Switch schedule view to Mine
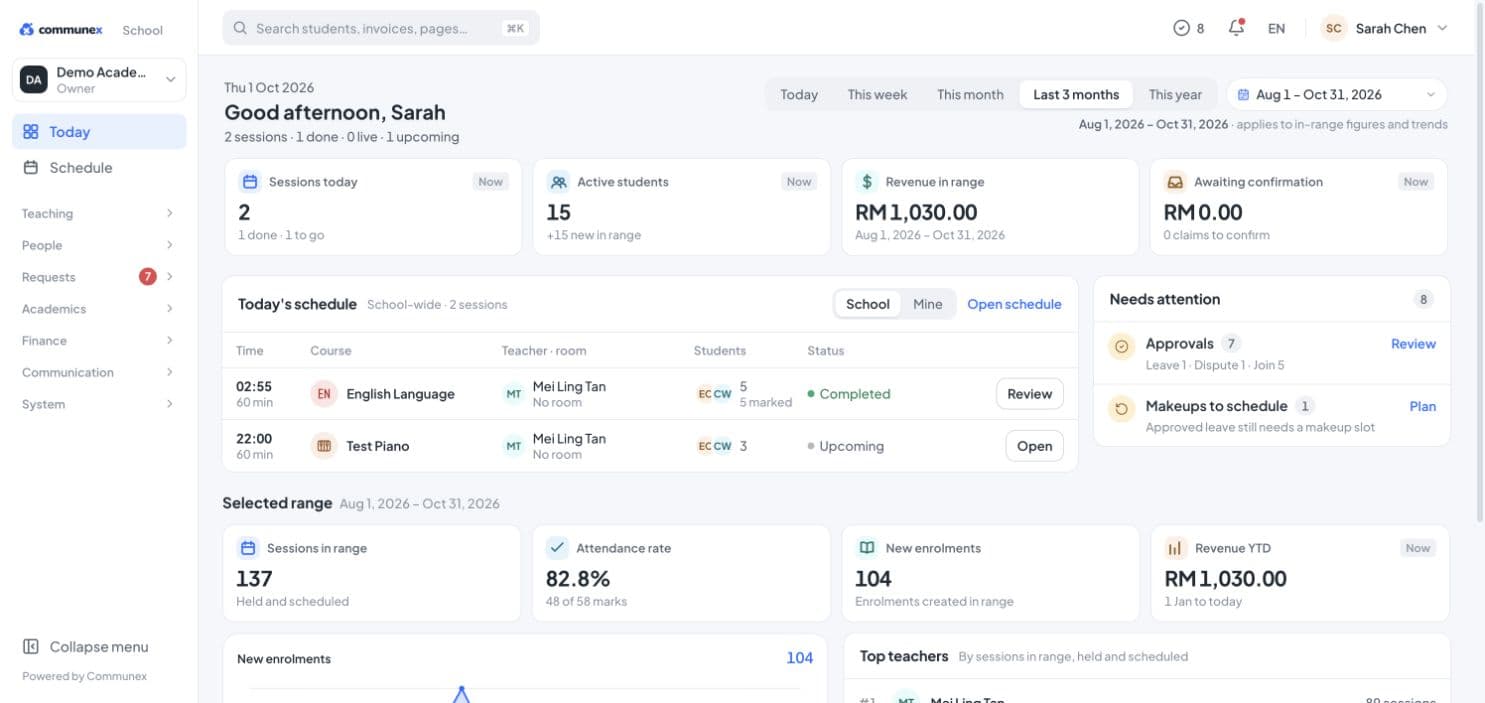The width and height of the screenshot is (1485, 703). click(927, 304)
